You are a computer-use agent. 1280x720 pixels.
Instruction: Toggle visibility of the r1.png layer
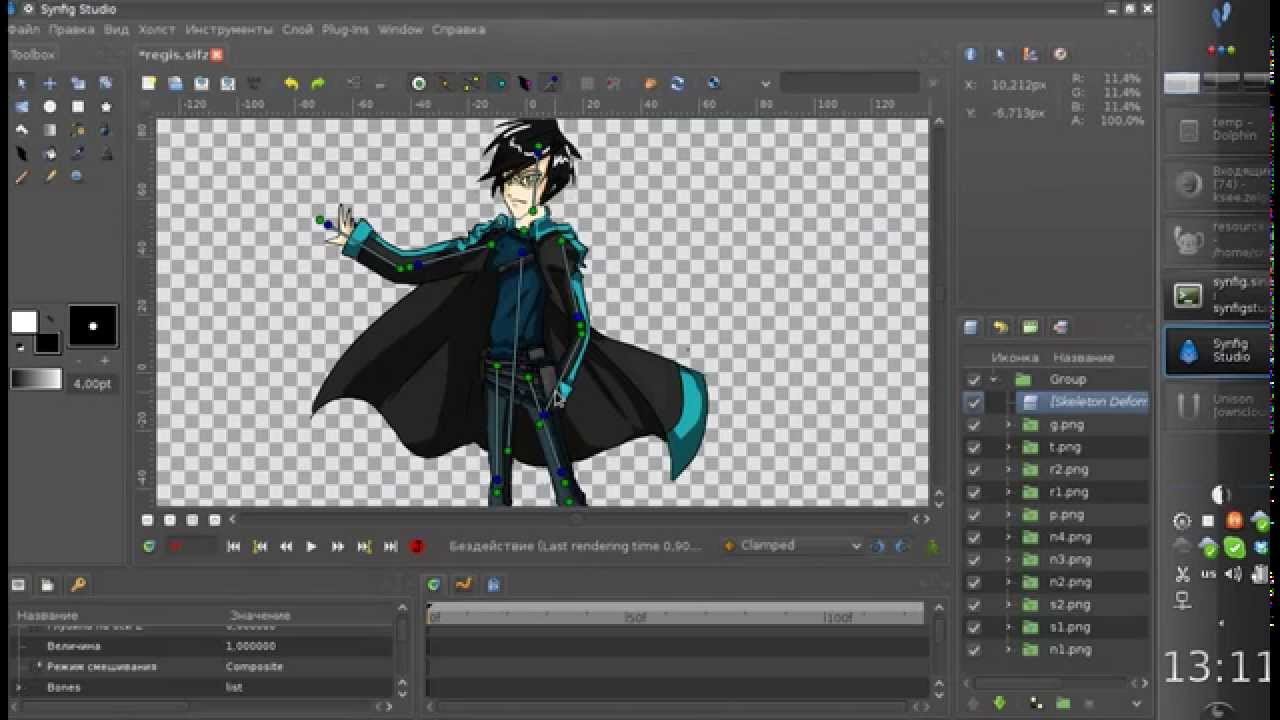point(974,492)
